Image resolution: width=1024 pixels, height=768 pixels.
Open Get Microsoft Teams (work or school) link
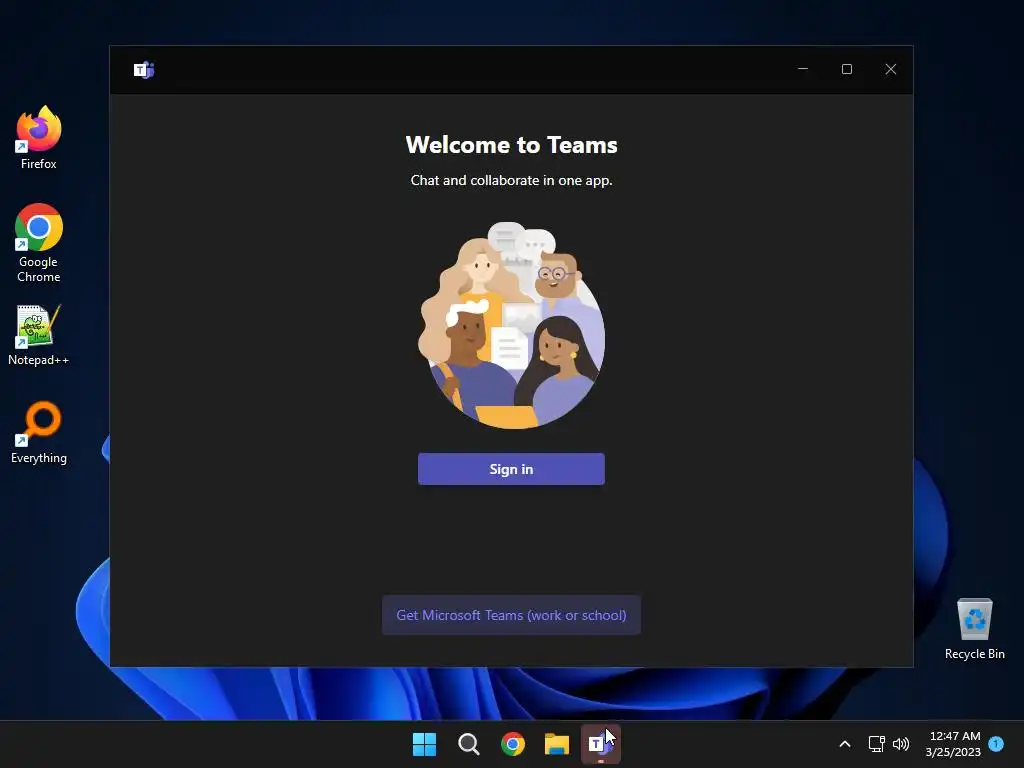coord(511,615)
